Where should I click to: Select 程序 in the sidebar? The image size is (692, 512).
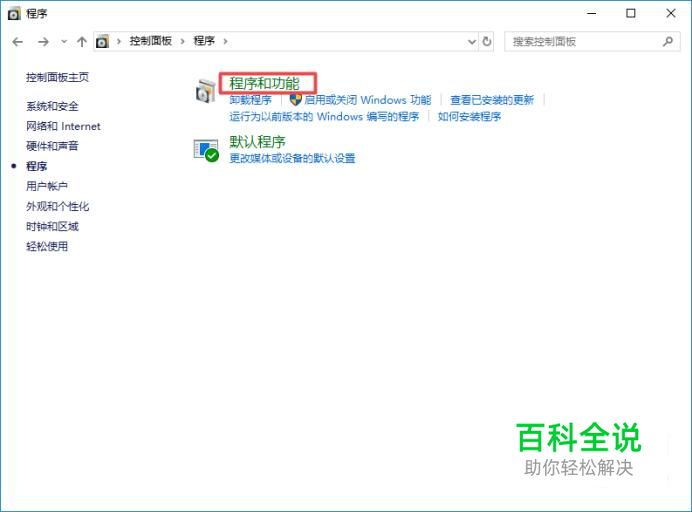point(37,166)
